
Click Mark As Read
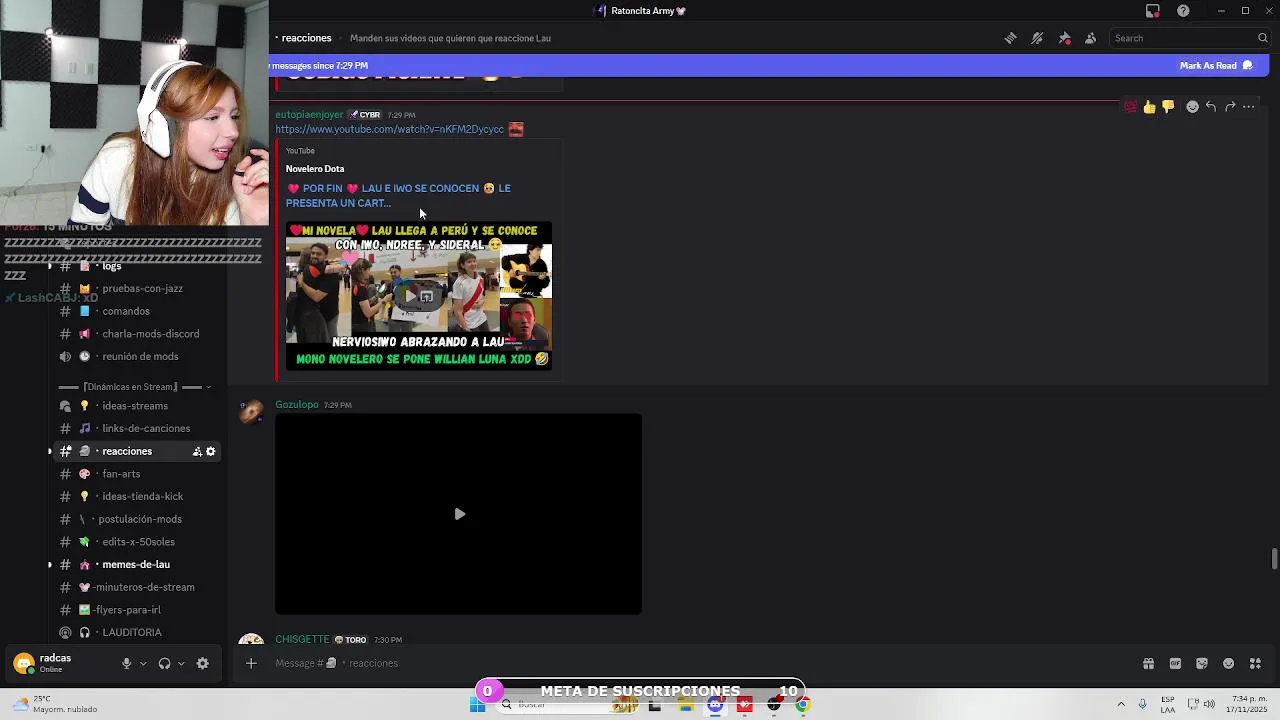point(1216,66)
